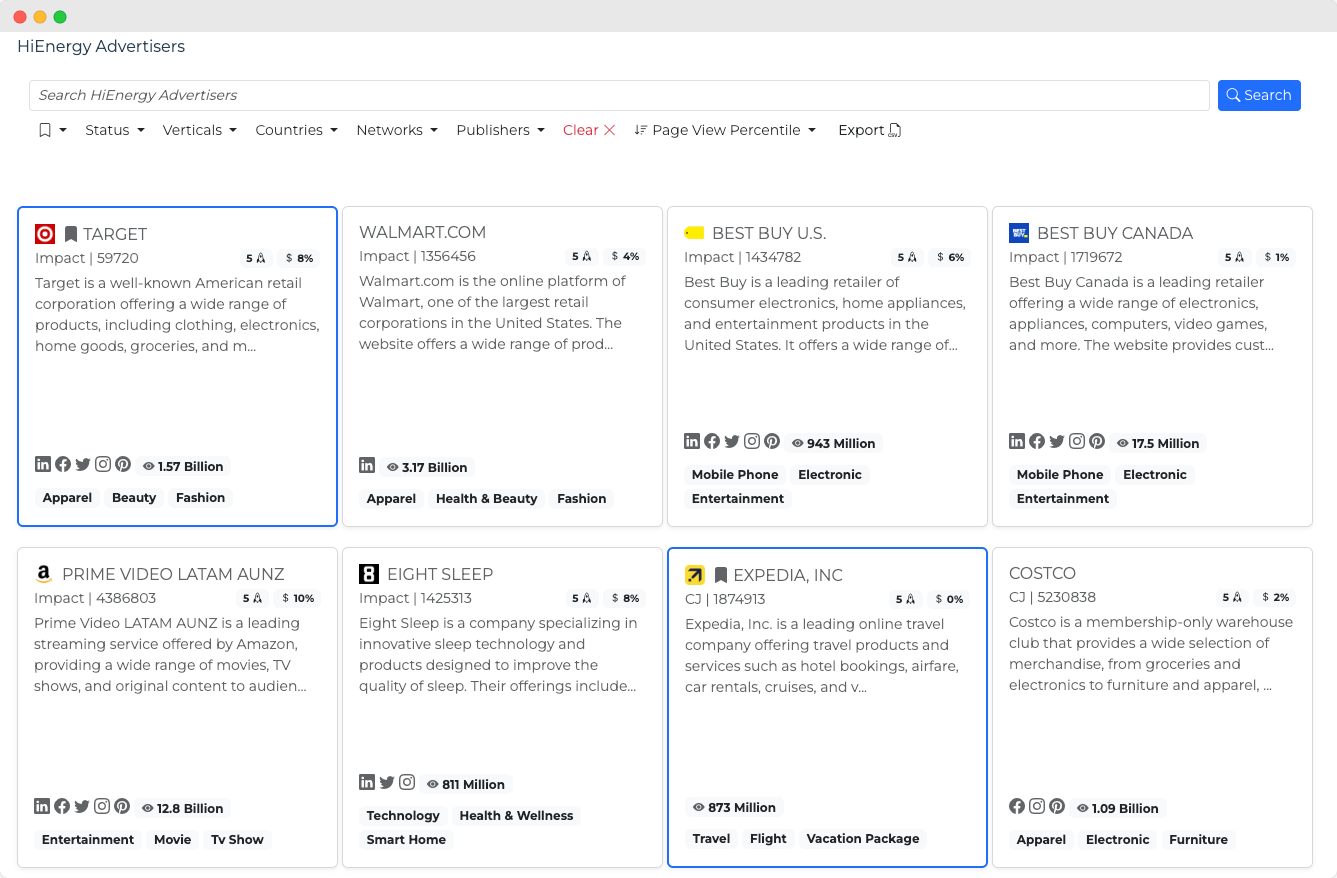This screenshot has height=878, width=1337.
Task: Open Best Buy U.S. Twitter icon
Action: [732, 441]
